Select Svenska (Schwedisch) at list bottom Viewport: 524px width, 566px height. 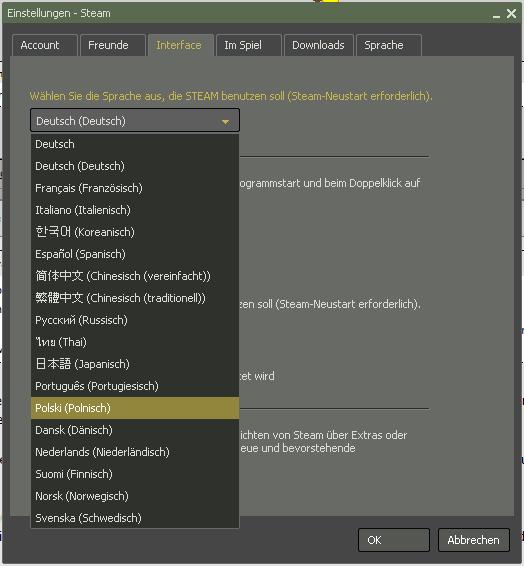(135, 518)
